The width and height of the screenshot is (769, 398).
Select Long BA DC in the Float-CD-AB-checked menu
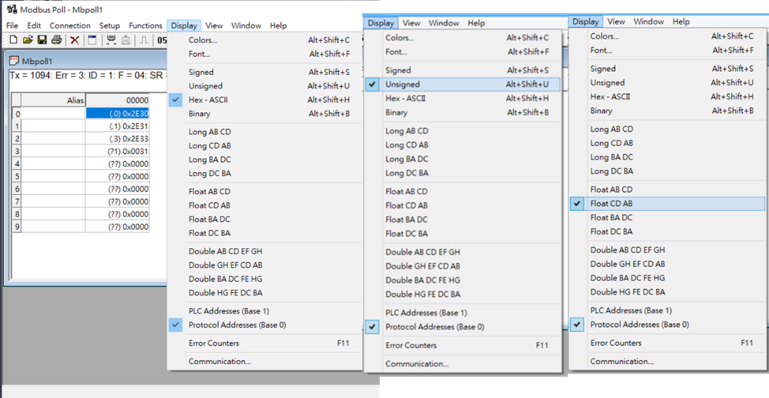pos(667,157)
